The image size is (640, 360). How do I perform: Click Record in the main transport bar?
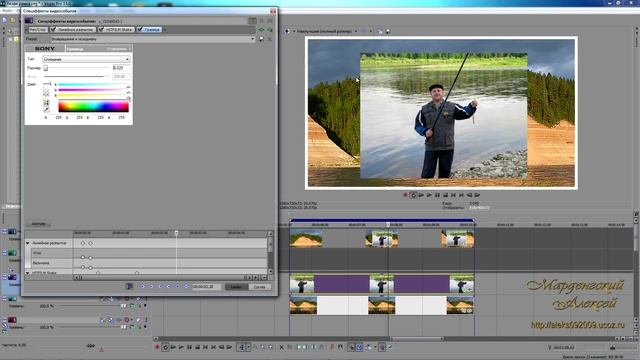click(x=157, y=347)
